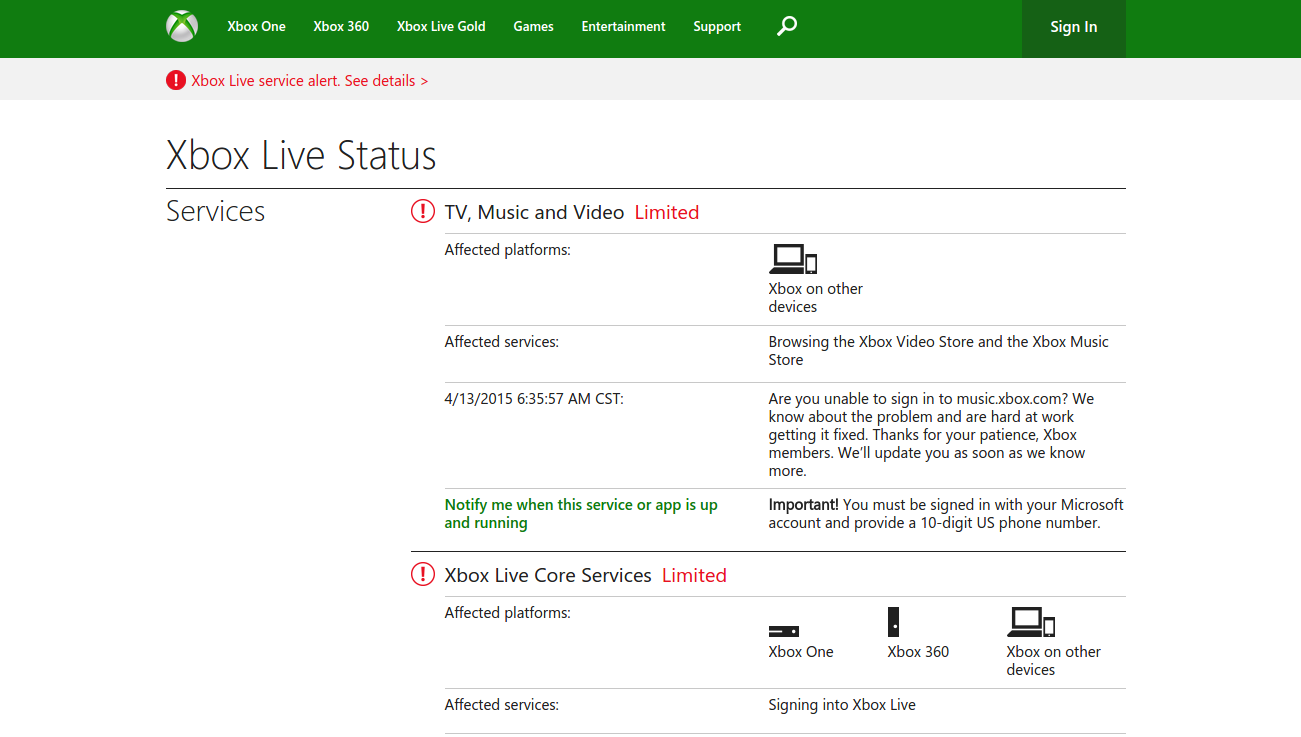Open the Xbox One menu

(x=256, y=27)
